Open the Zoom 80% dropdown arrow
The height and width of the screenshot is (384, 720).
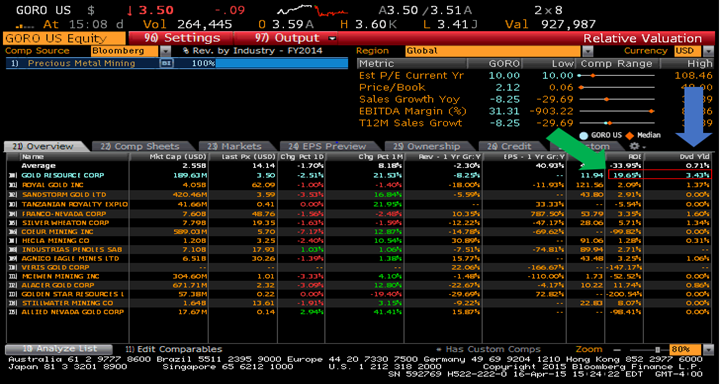coord(708,350)
